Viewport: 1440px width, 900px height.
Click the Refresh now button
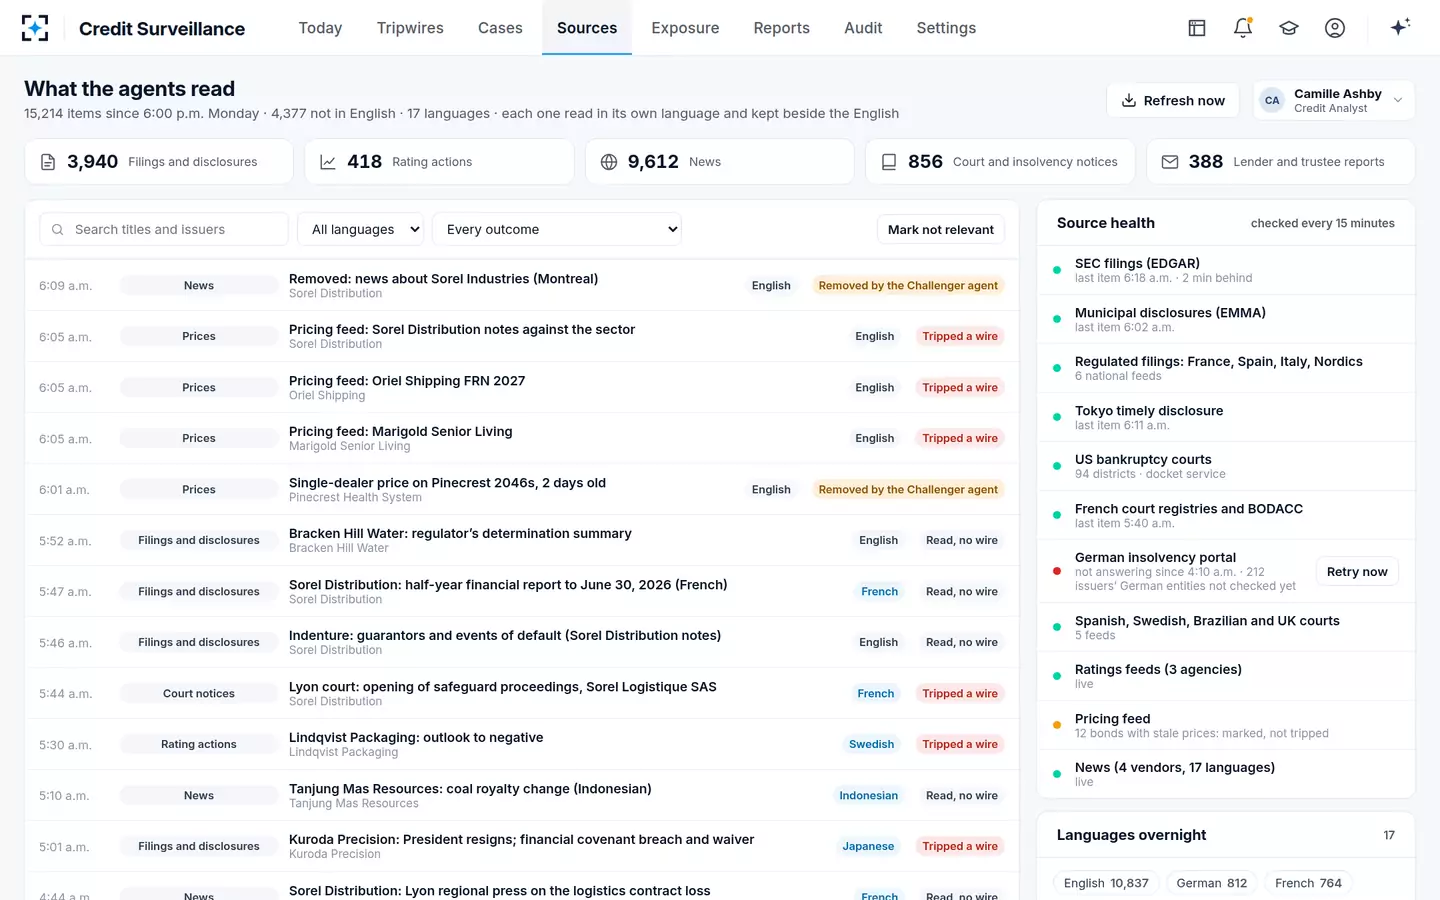tap(1173, 100)
